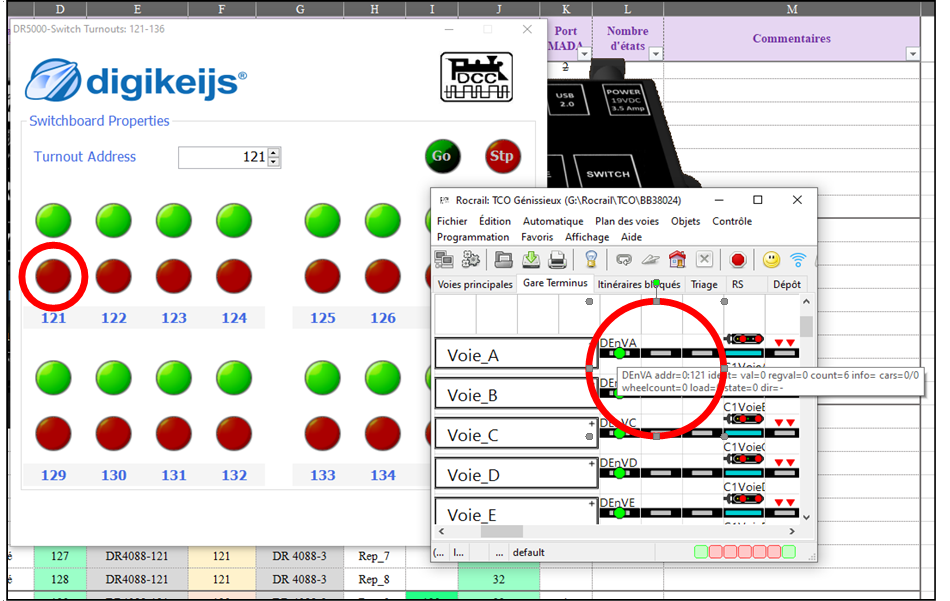Click the cyan block on the DEnVA row

point(744,353)
